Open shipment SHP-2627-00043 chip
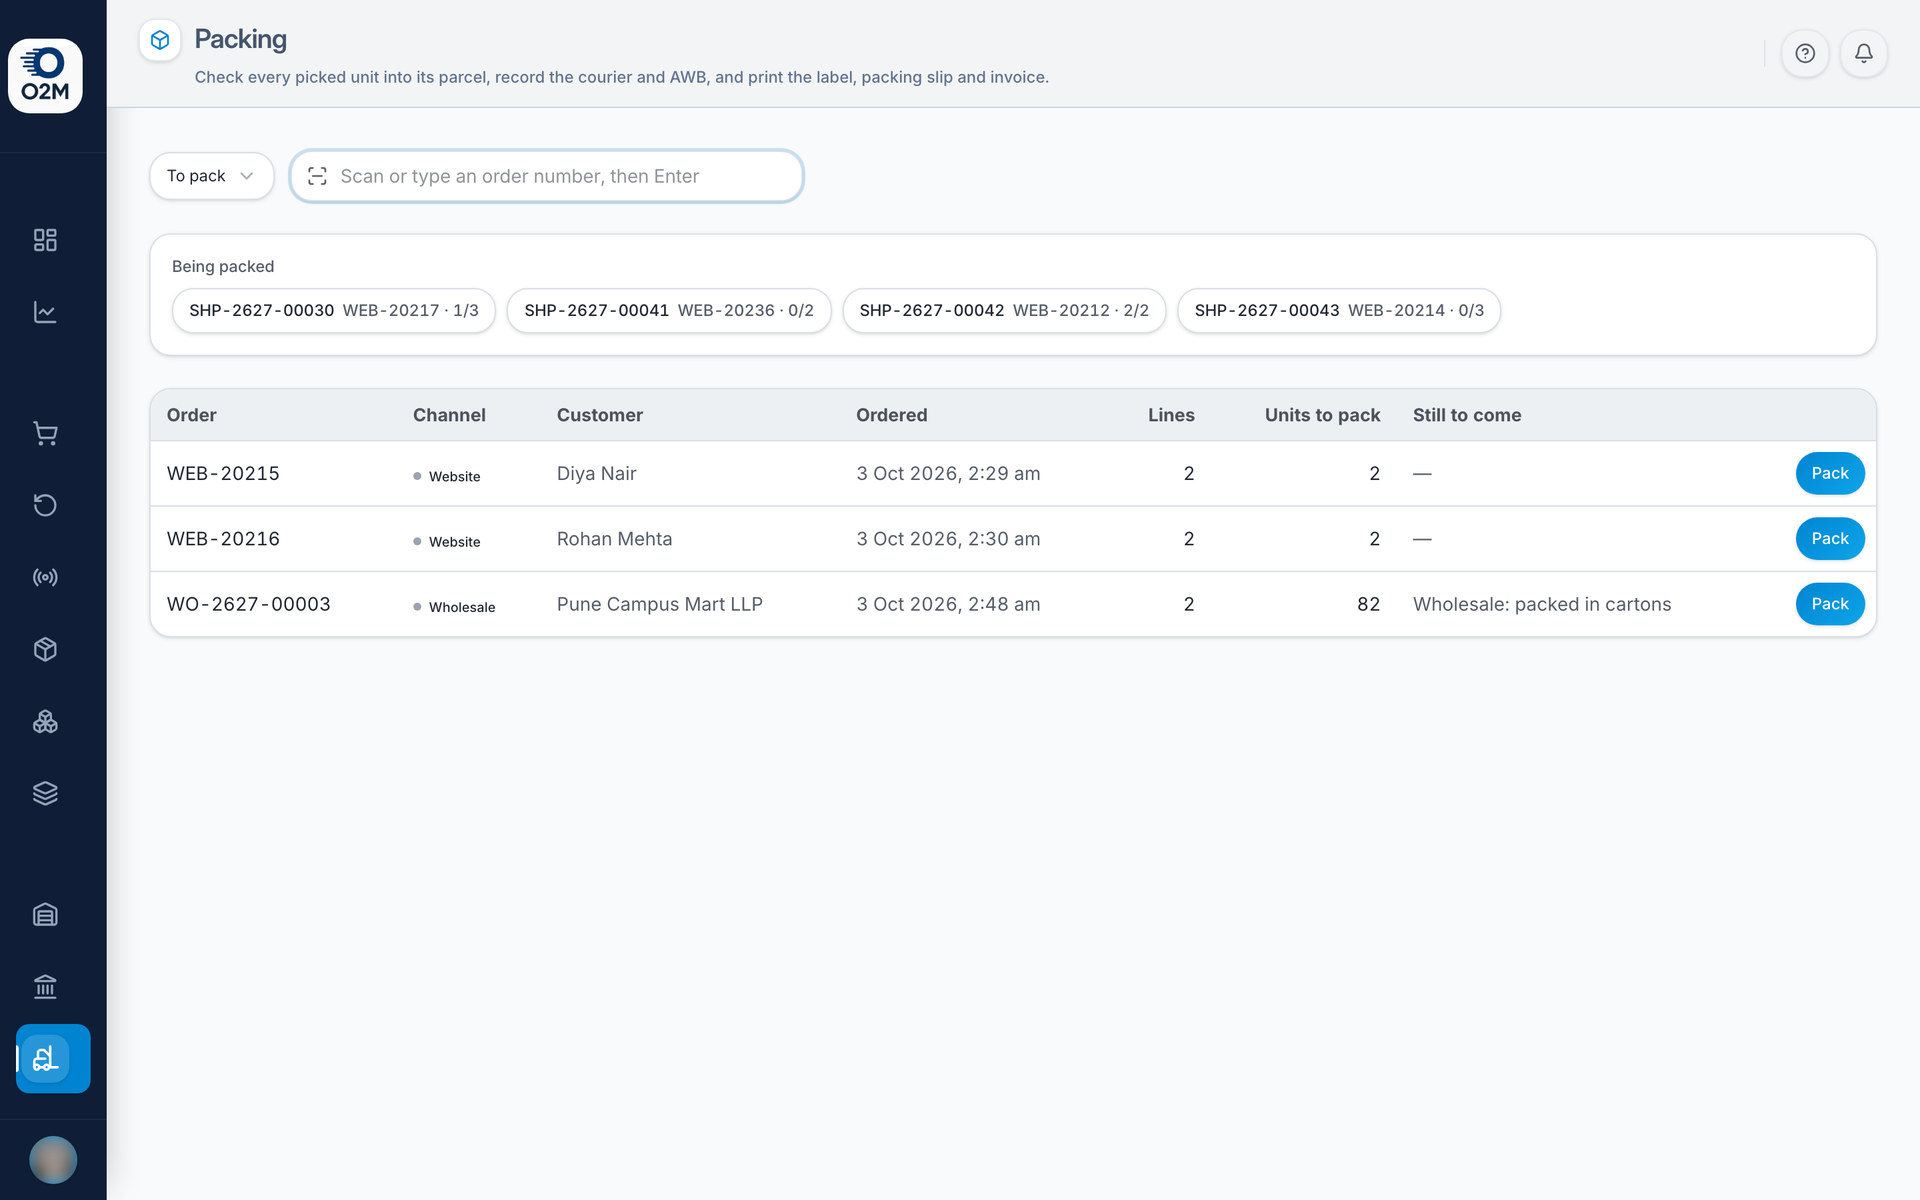 1339,311
